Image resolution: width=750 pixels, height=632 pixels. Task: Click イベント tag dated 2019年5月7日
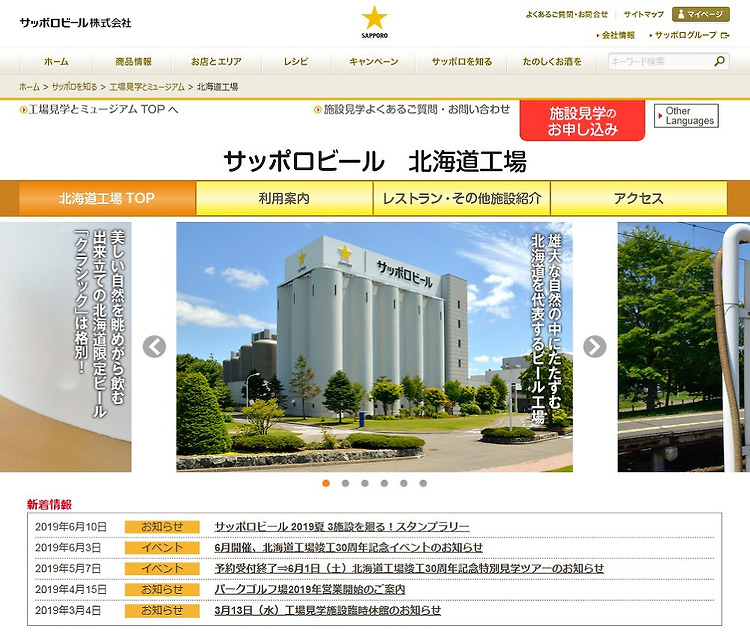point(162,568)
